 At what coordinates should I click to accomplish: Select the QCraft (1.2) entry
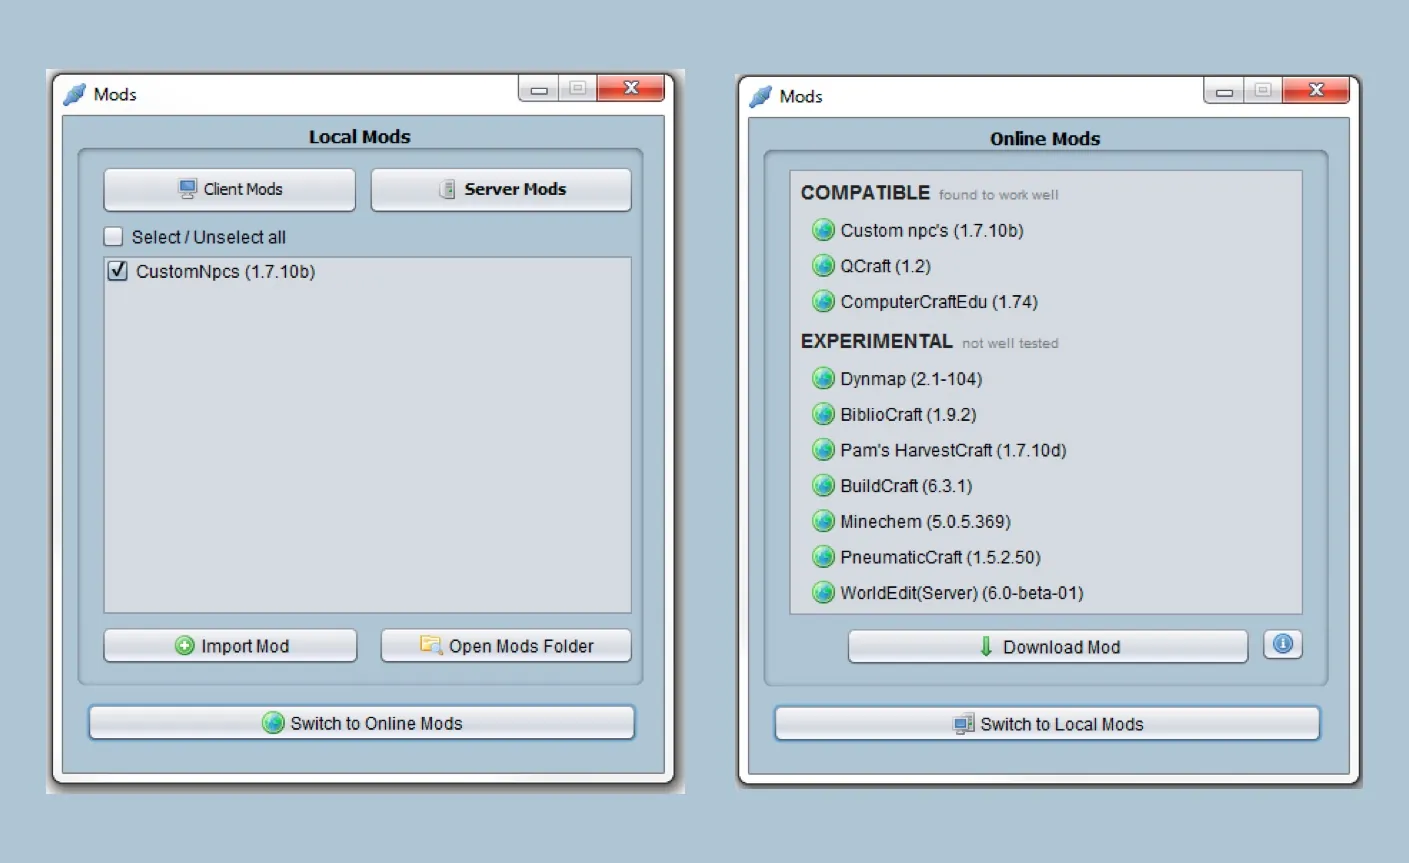885,266
